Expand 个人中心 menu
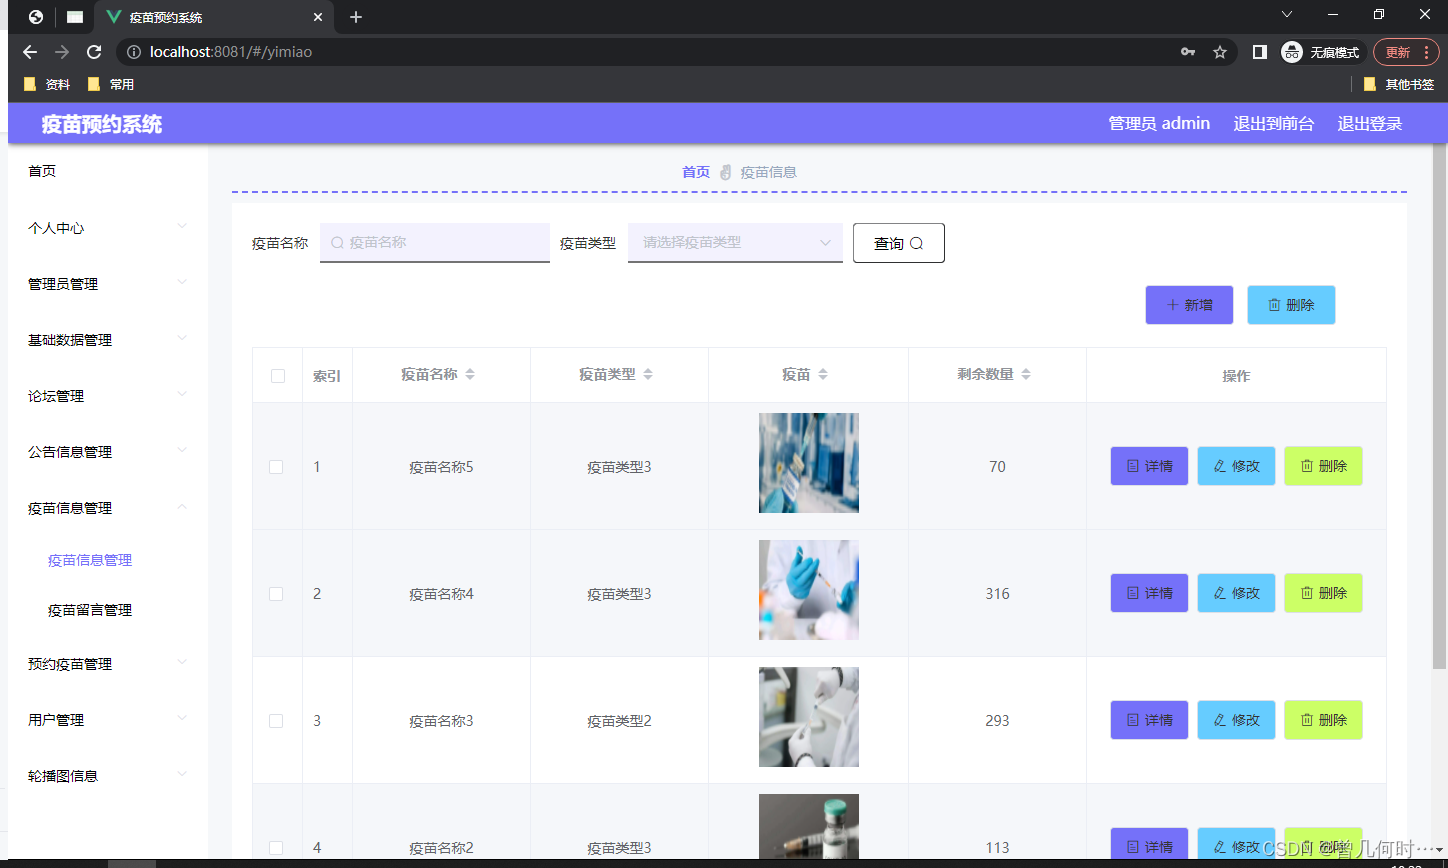The width and height of the screenshot is (1448, 868). tap(108, 228)
